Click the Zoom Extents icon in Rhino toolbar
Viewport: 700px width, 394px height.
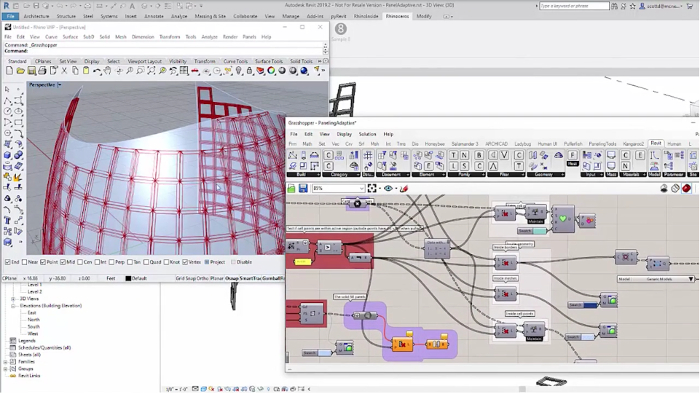pyautogui.click(x=151, y=71)
